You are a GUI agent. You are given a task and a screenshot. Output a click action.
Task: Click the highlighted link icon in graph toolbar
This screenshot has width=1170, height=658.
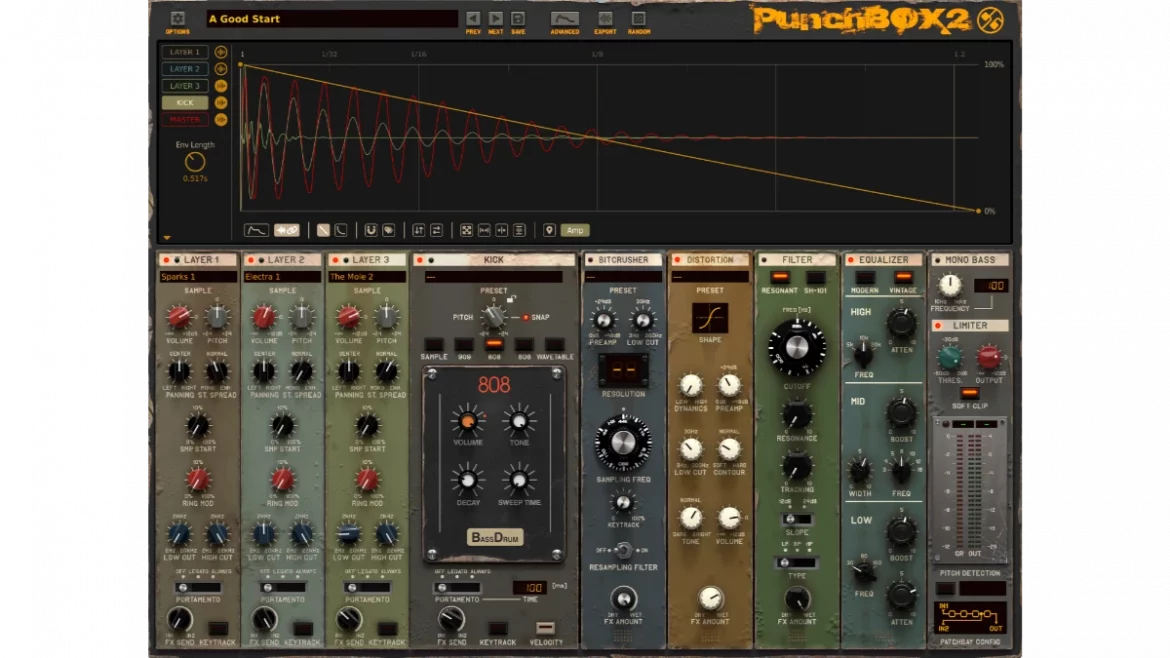287,231
